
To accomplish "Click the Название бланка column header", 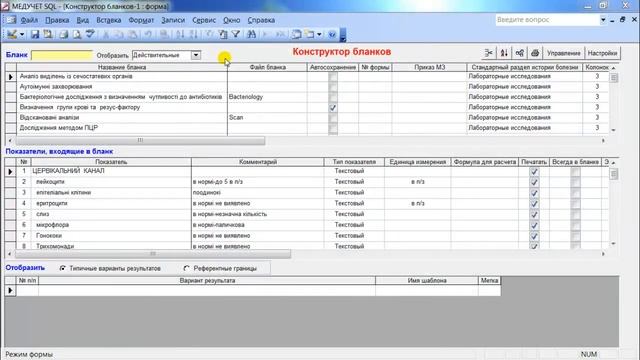I will point(122,67).
